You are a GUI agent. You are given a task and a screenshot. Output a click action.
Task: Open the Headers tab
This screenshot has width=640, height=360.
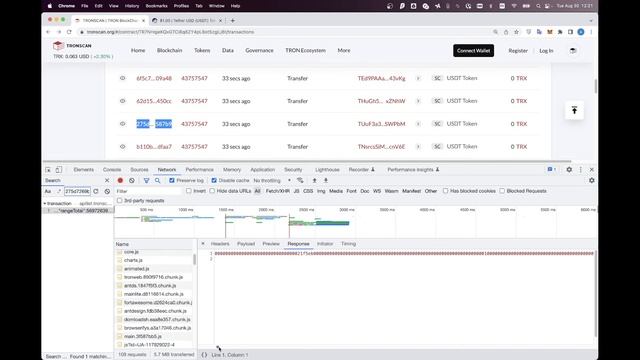(220, 244)
